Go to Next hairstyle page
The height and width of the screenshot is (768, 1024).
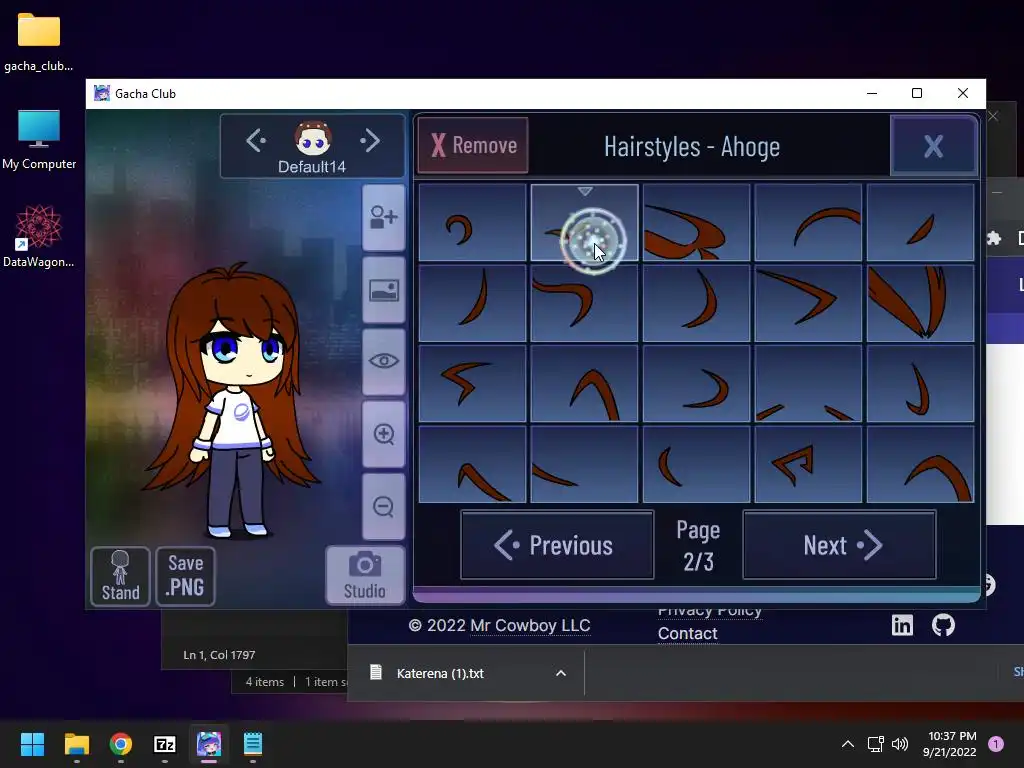[x=839, y=545]
